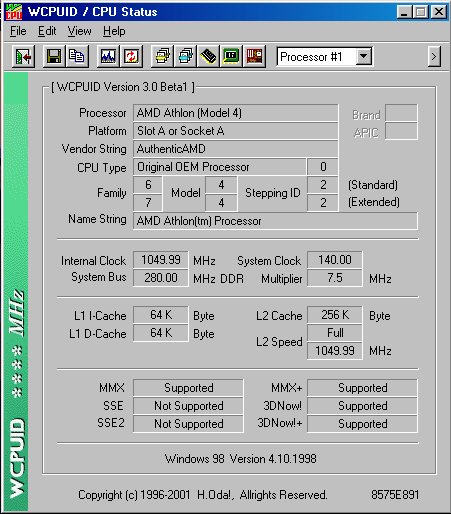The width and height of the screenshot is (451, 514).
Task: Close the WCPUID window
Action: tap(439, 12)
